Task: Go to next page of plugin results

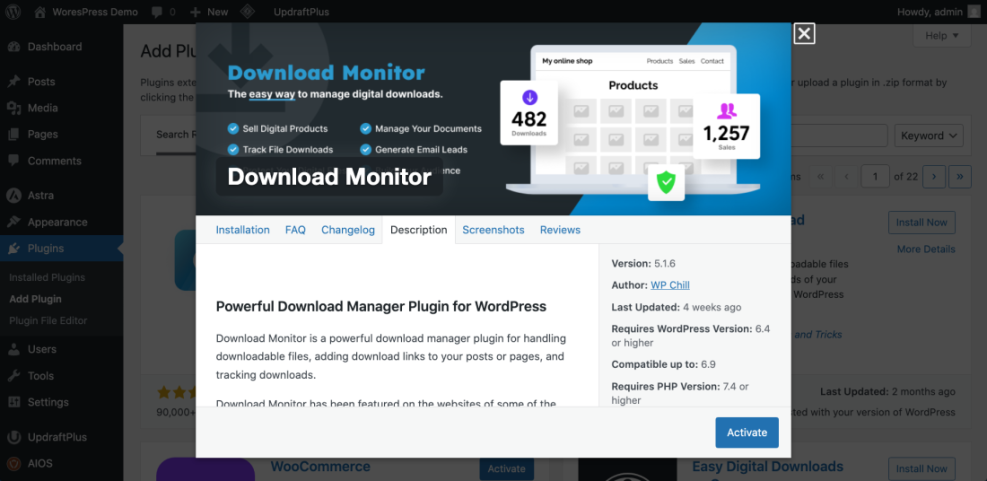Action: [933, 177]
